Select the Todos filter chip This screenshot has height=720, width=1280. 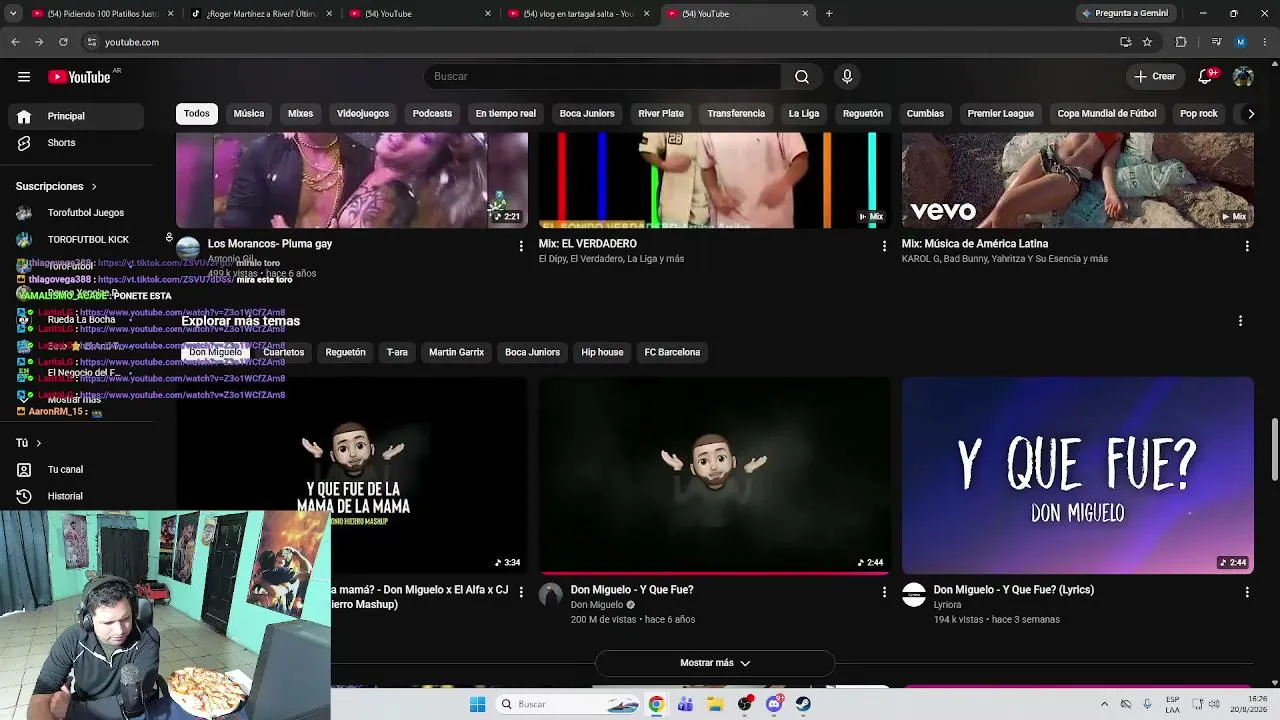[197, 114]
